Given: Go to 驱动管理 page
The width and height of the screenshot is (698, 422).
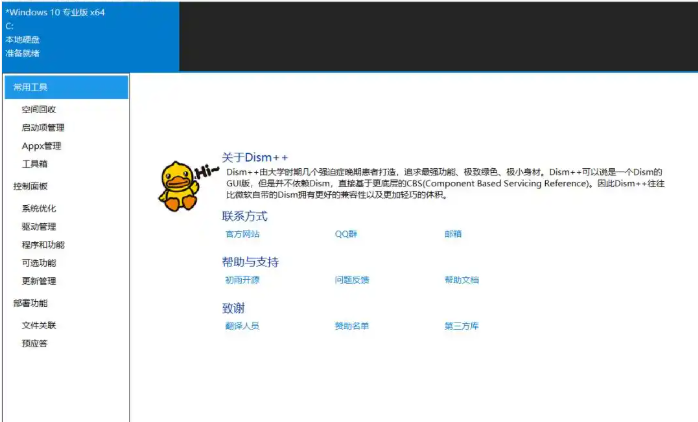Looking at the screenshot, I should 39,227.
